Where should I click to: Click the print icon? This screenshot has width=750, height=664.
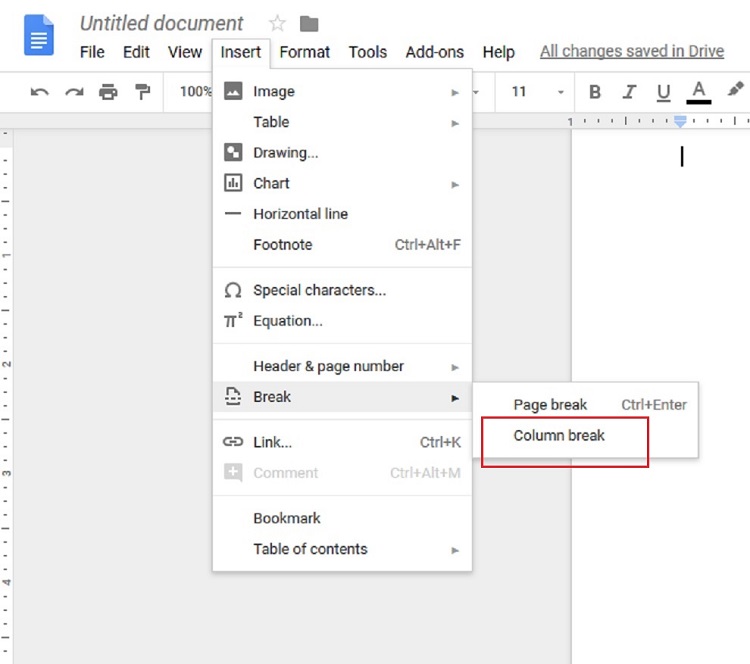(108, 92)
